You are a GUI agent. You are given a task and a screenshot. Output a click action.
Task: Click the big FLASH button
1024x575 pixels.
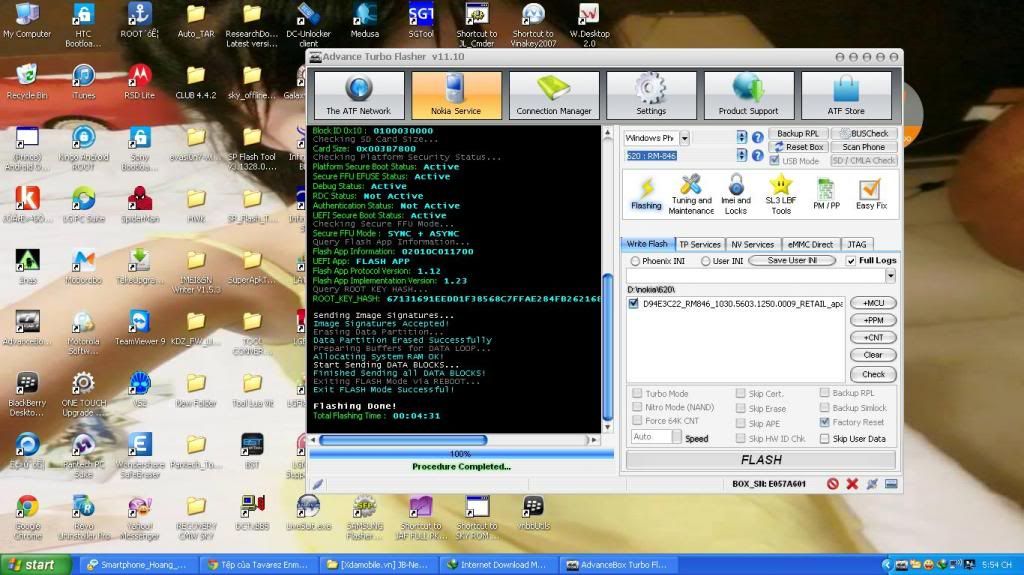click(761, 460)
